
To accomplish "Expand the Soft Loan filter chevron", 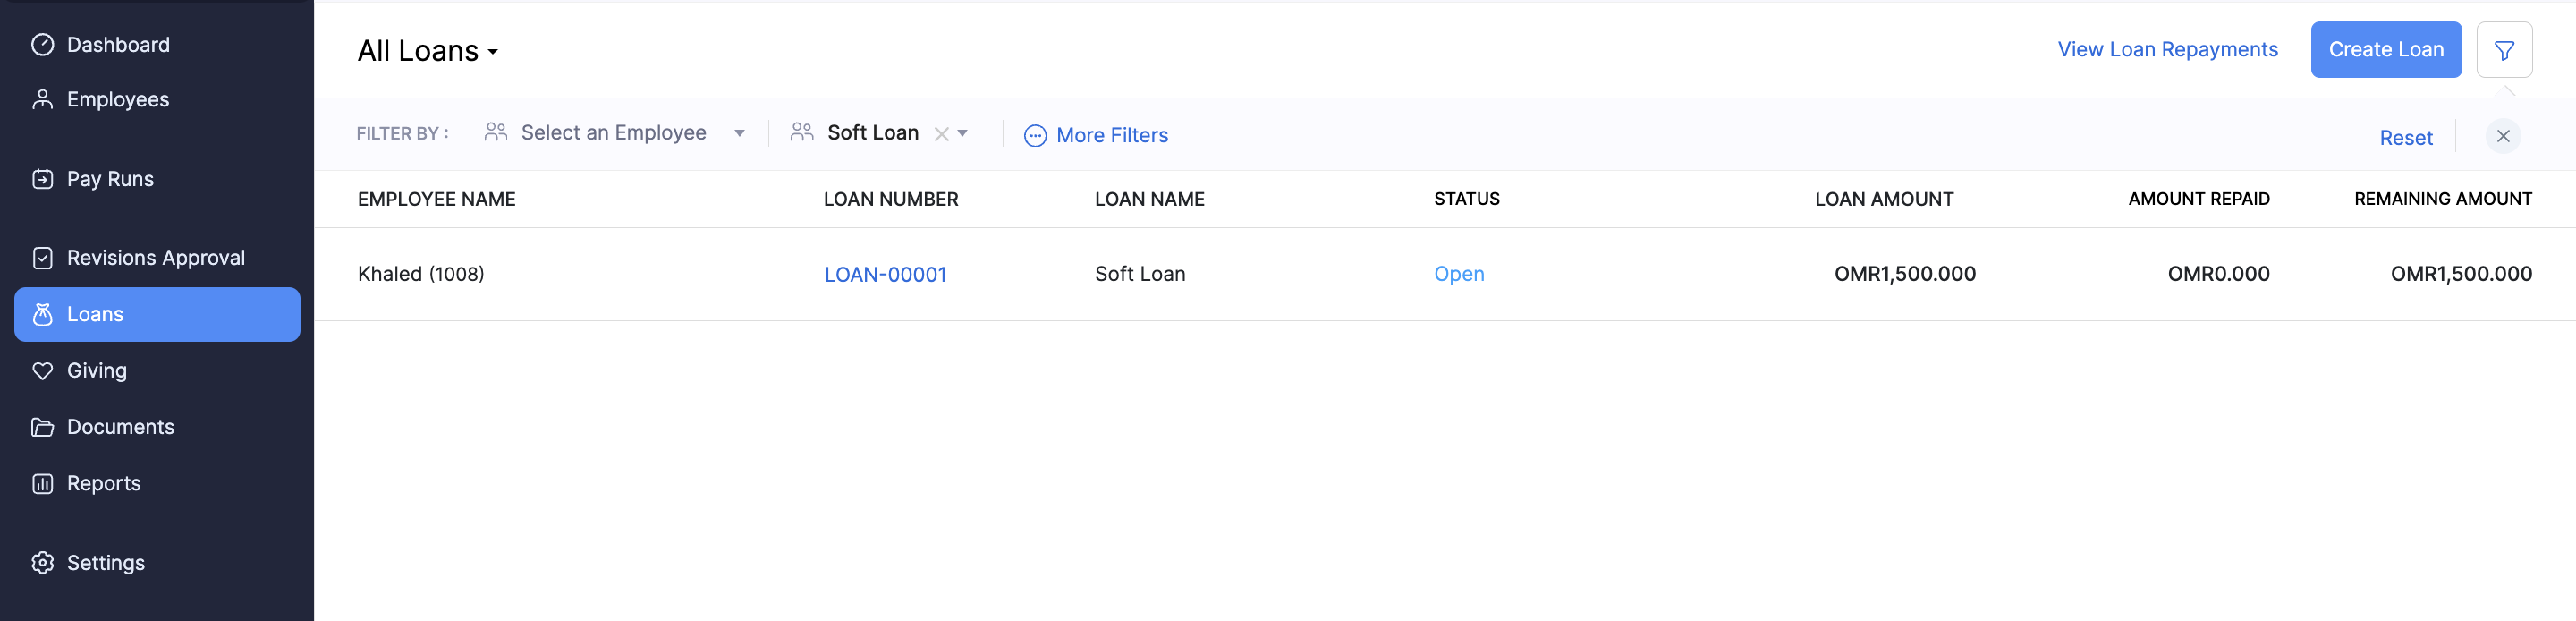I will [x=962, y=132].
